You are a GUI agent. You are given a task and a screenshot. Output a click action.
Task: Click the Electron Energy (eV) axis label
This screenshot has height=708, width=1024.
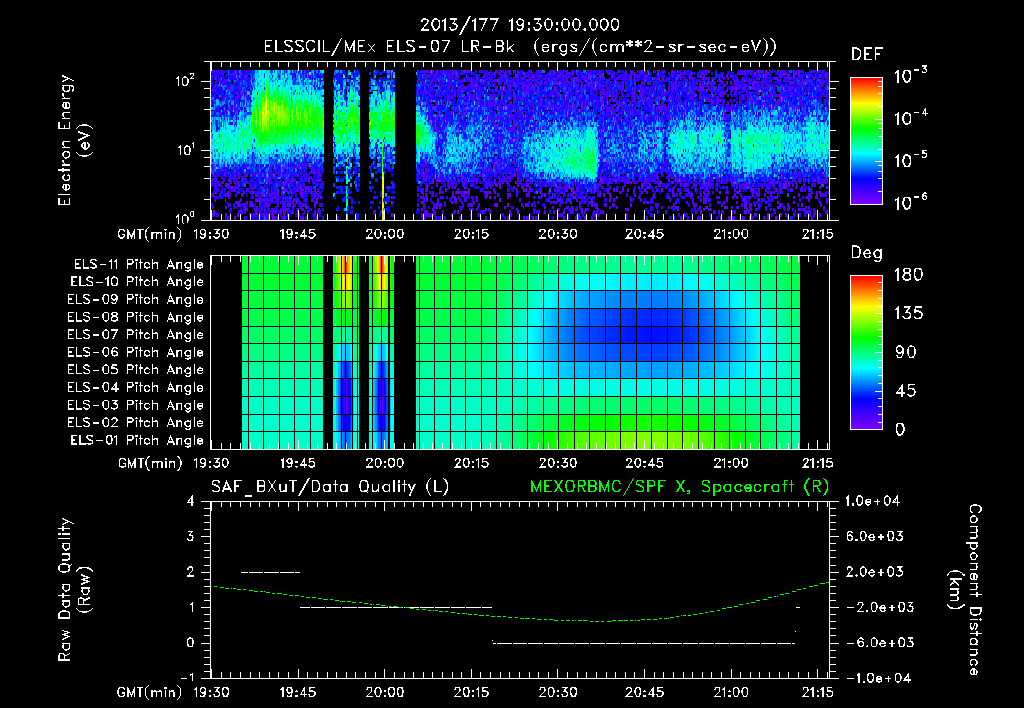(74, 140)
